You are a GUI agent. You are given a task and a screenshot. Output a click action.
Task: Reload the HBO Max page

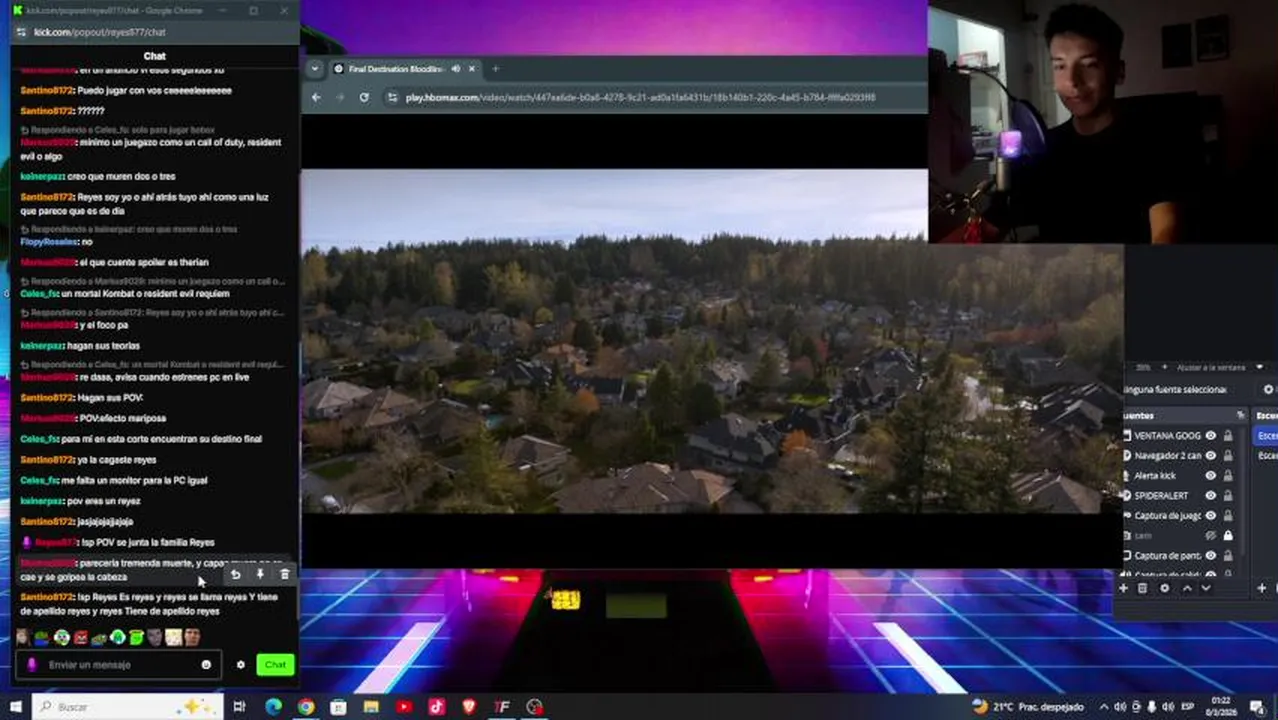[x=364, y=97]
